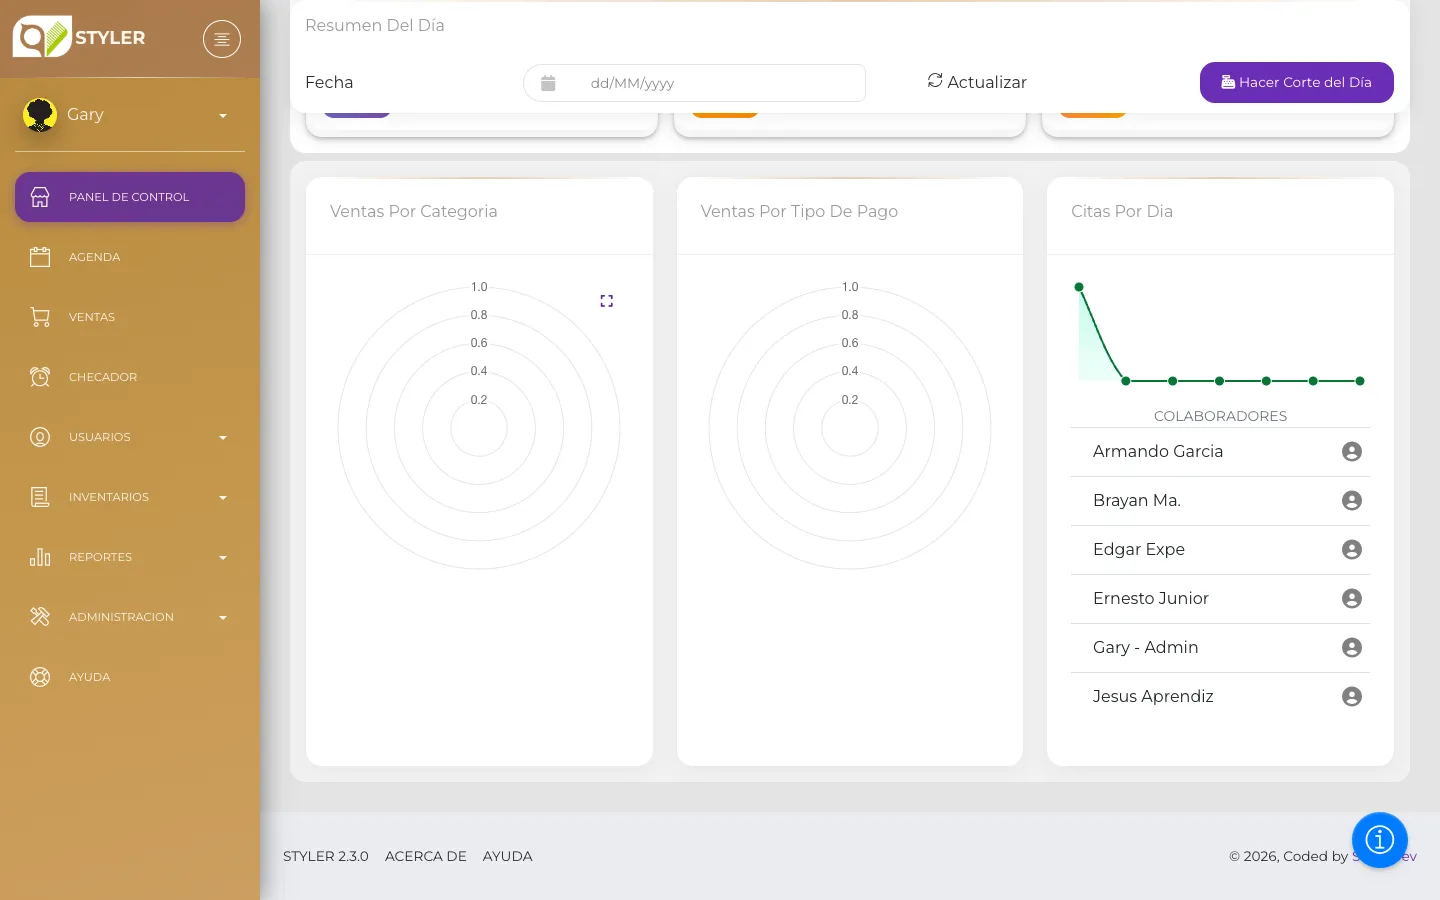Expand Ventas Por Categoria chart to fullscreen
Viewport: 1440px width, 900px height.
click(607, 301)
